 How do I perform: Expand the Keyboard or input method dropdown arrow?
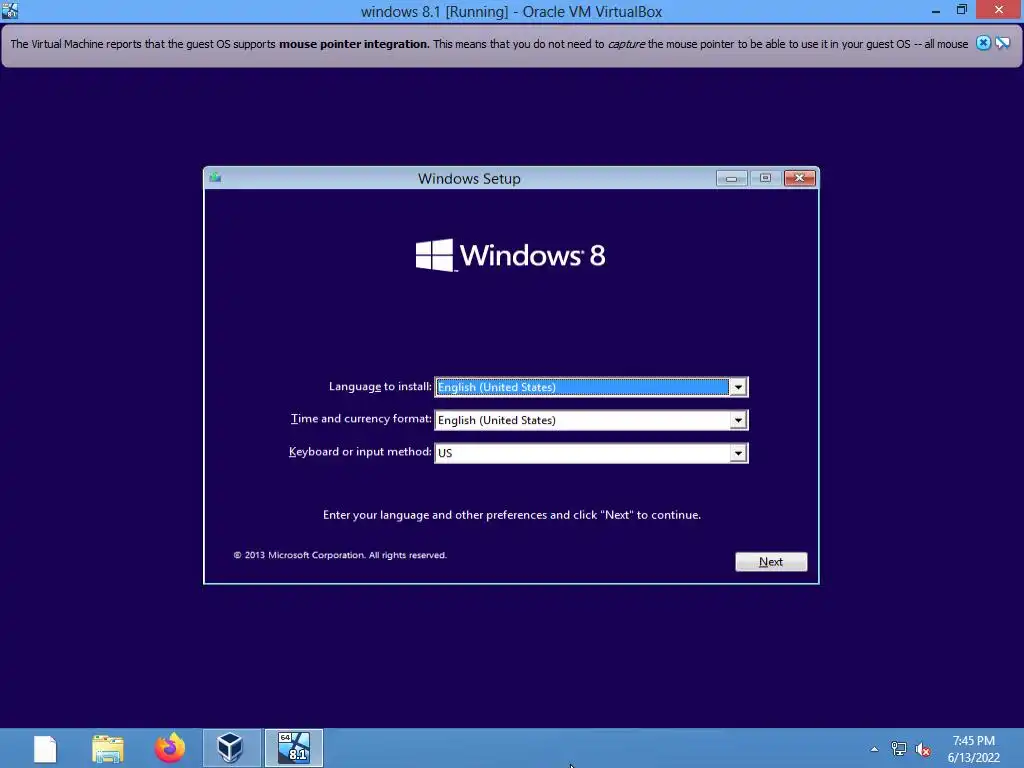tap(738, 453)
